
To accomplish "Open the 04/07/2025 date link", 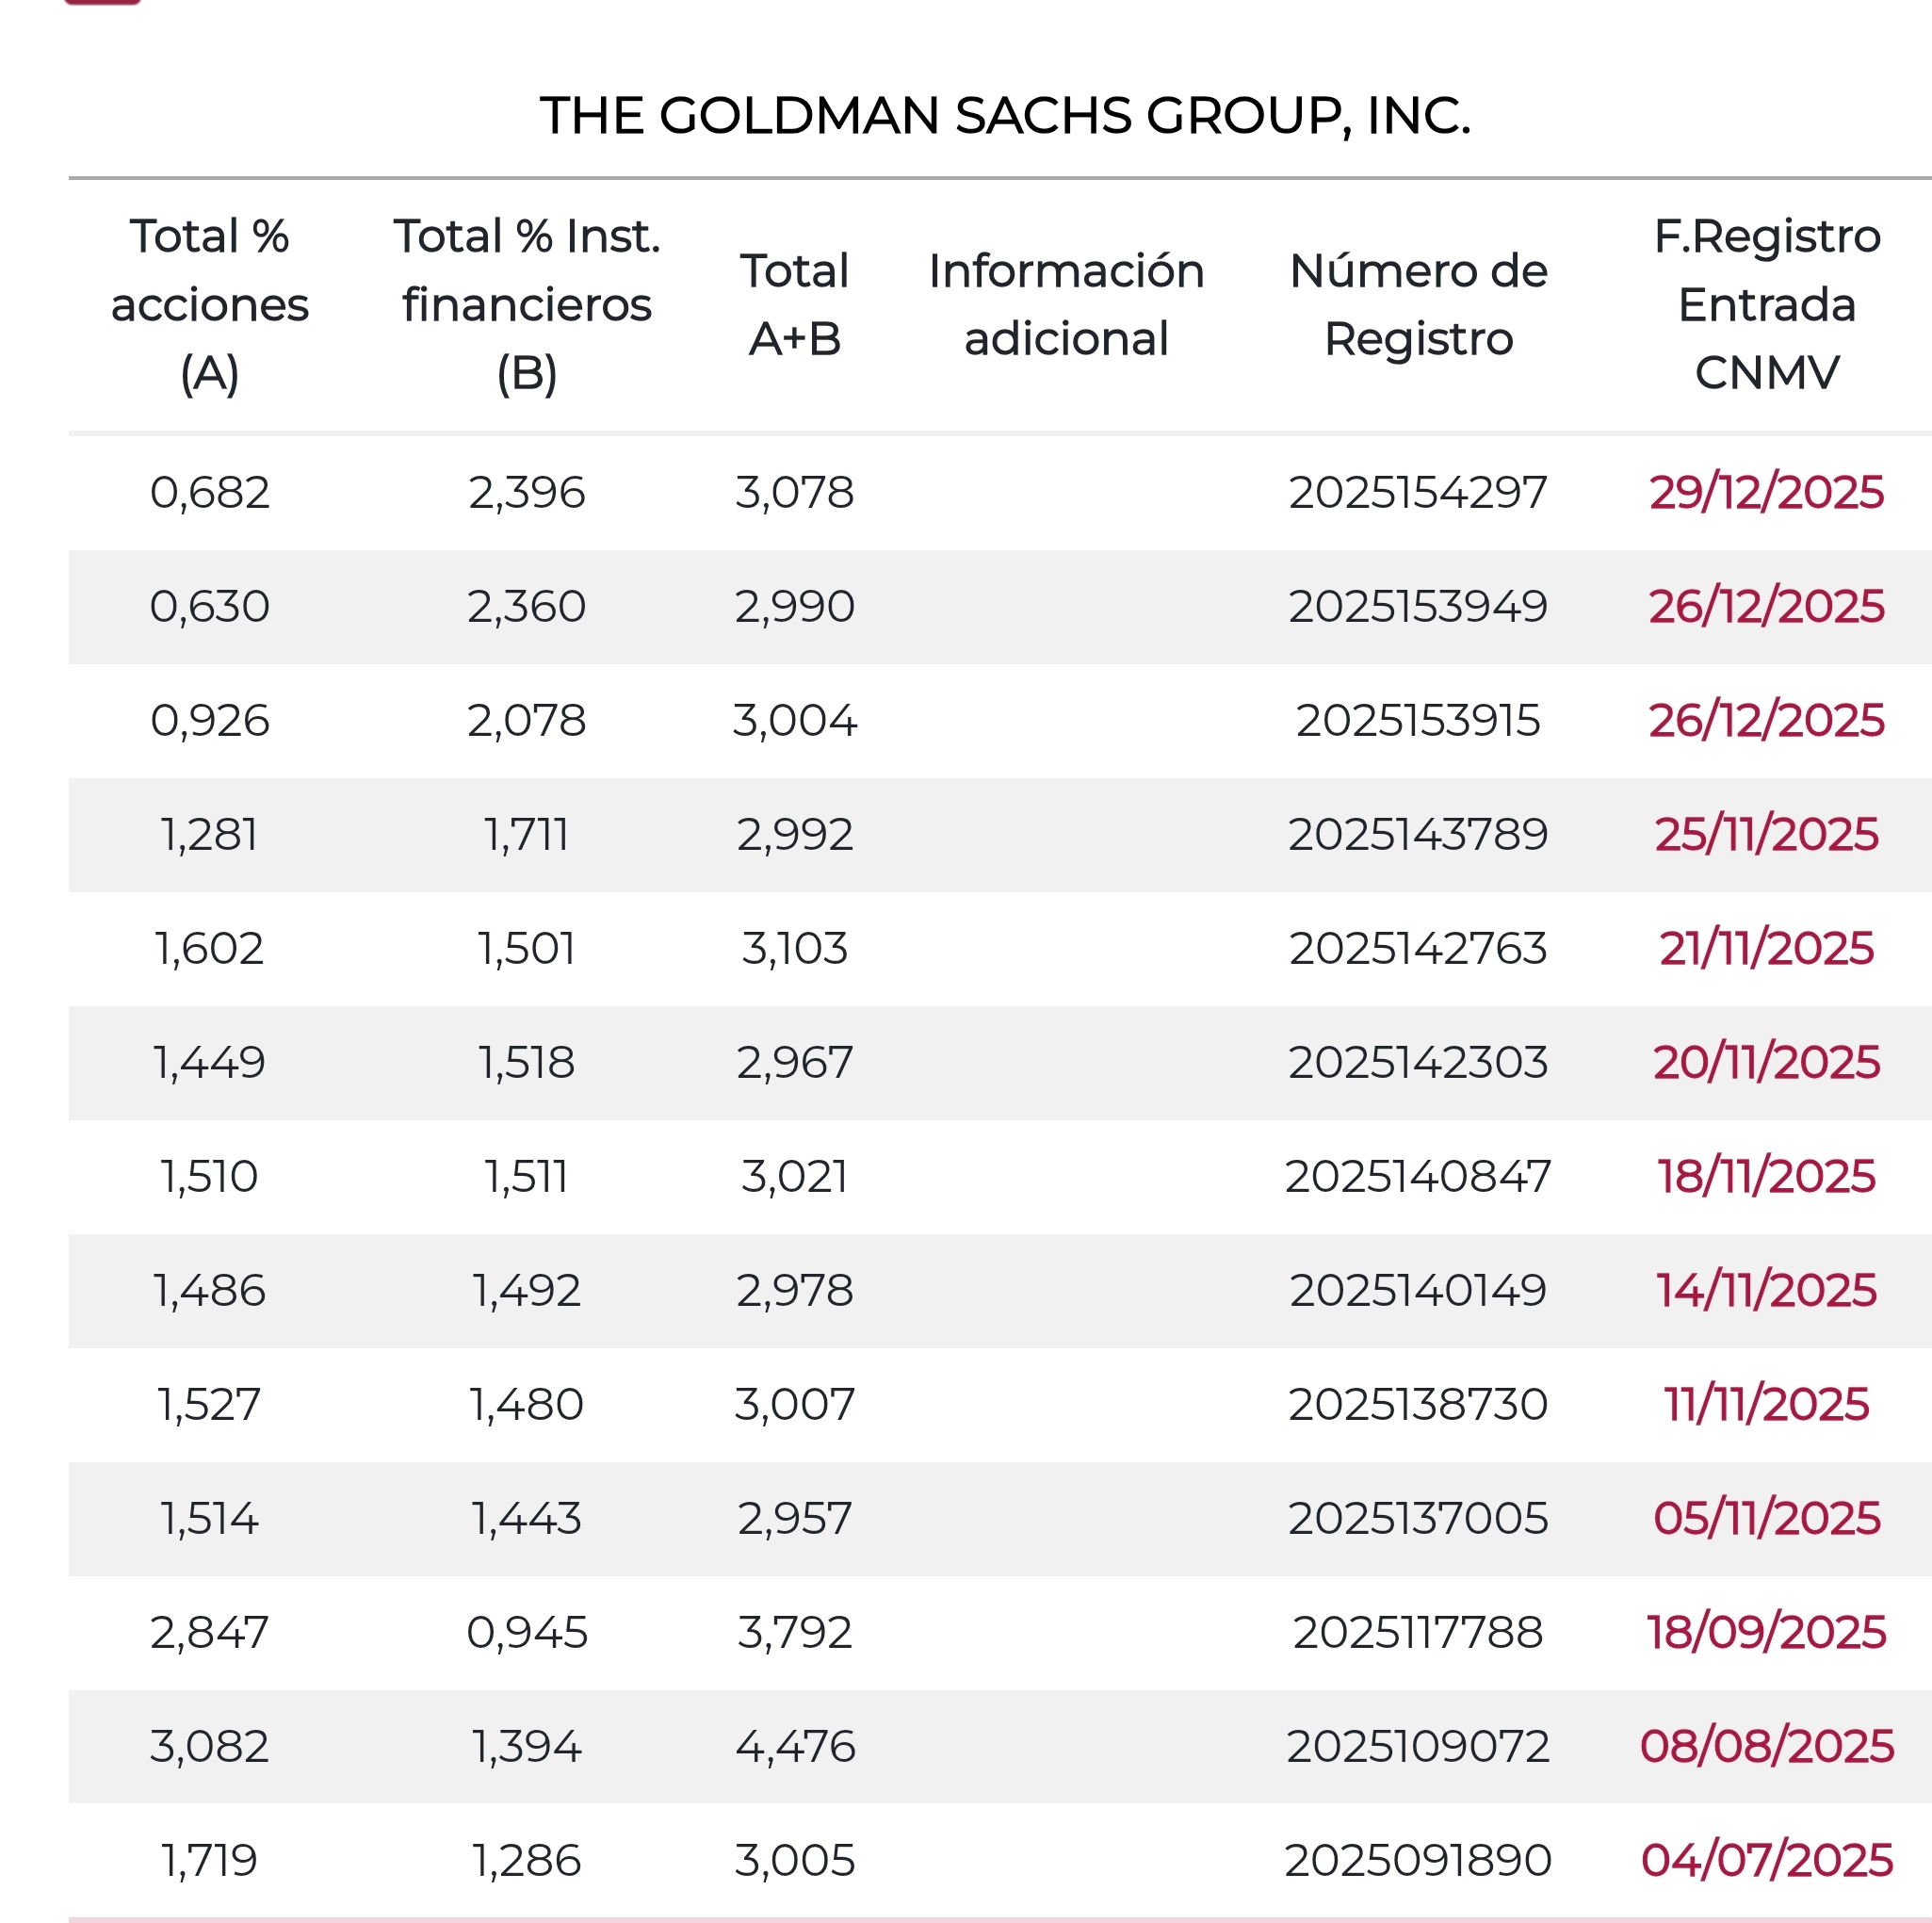I will click(1766, 1860).
